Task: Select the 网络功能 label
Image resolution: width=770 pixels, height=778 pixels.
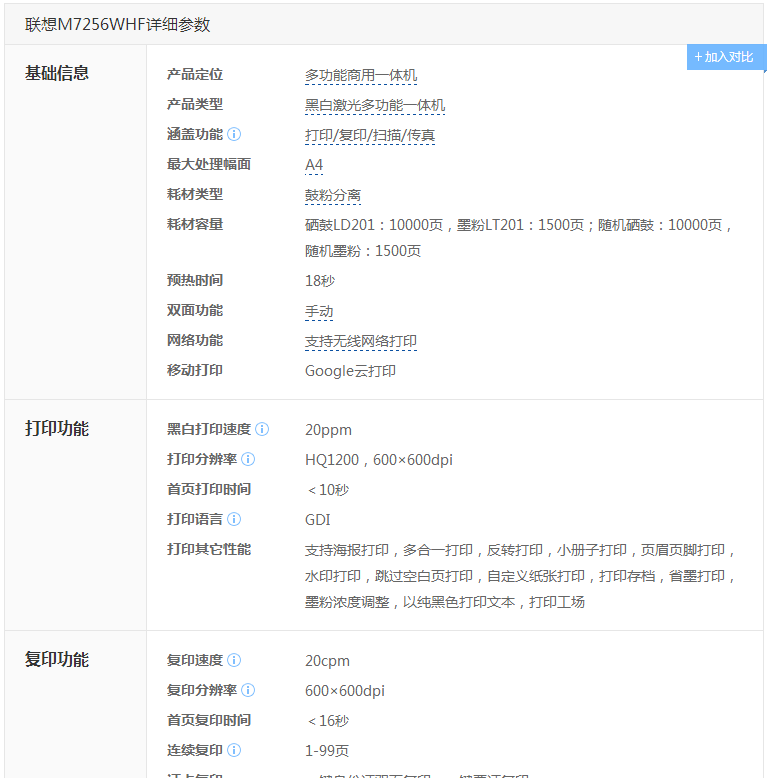Action: [x=195, y=340]
